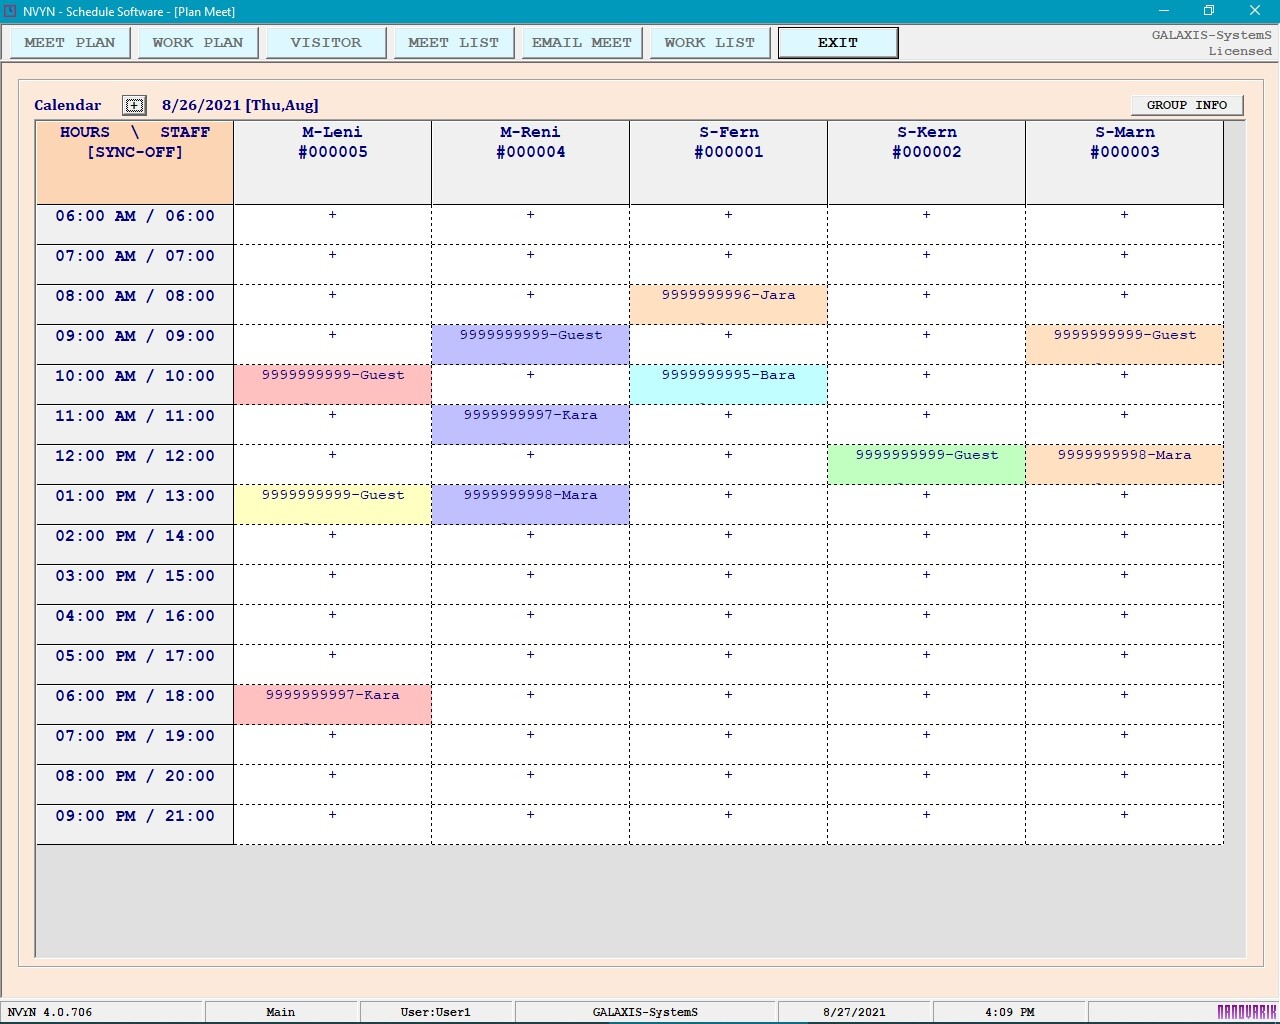
Task: Click the 4:09 PM status bar time
Action: click(x=1009, y=1012)
